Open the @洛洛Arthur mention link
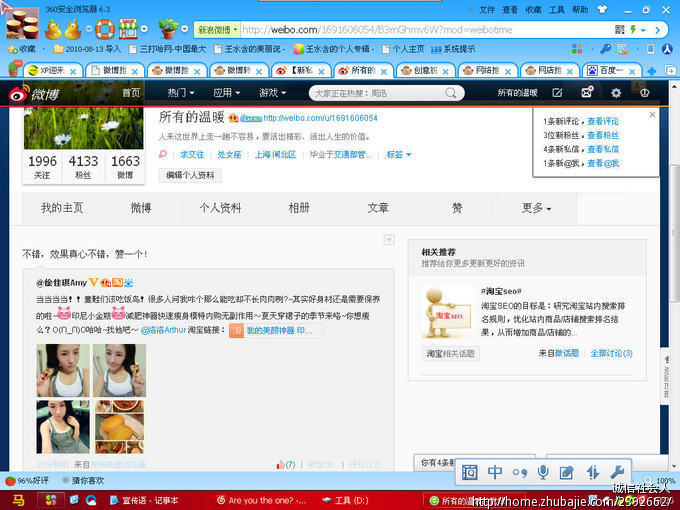The image size is (680, 510). tap(163, 330)
